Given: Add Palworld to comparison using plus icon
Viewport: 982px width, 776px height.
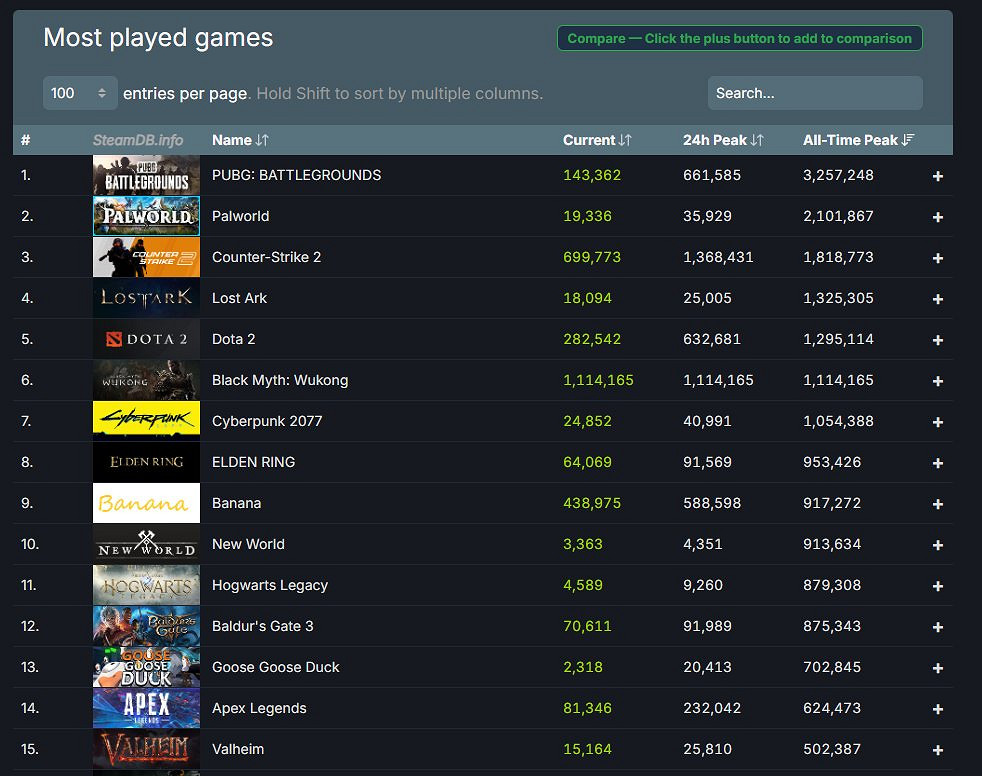Looking at the screenshot, I should [937, 217].
